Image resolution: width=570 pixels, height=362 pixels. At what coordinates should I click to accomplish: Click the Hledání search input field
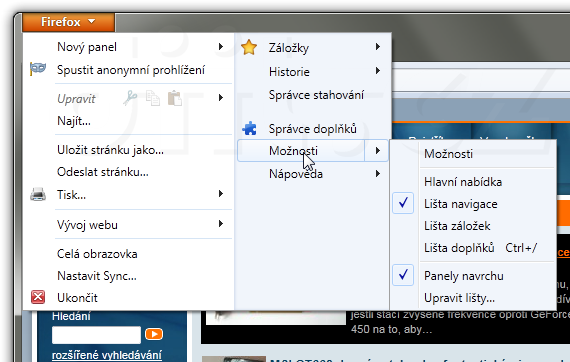pos(96,335)
